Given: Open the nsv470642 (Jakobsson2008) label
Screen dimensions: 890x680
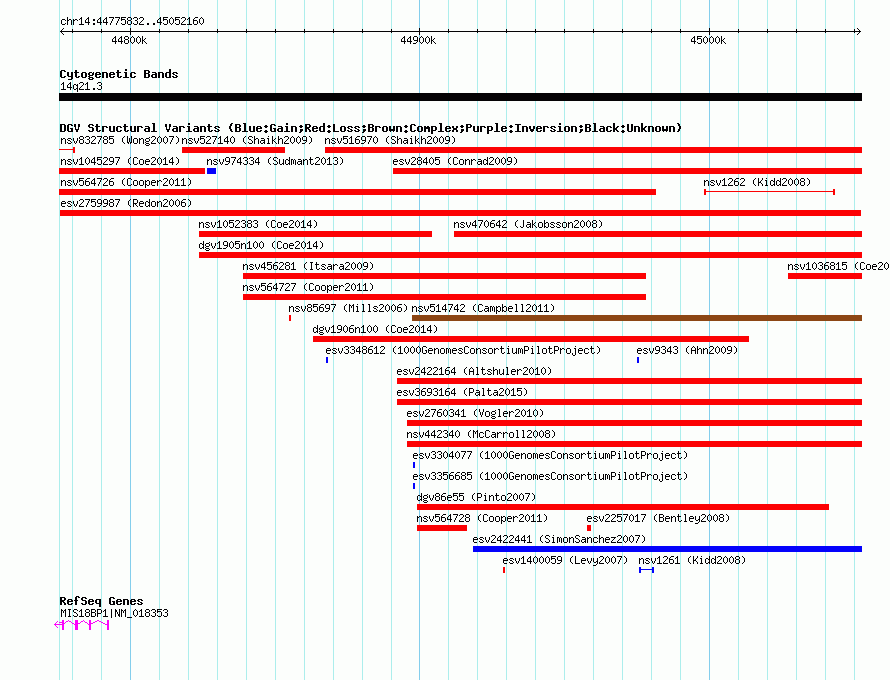Looking at the screenshot, I should (528, 224).
